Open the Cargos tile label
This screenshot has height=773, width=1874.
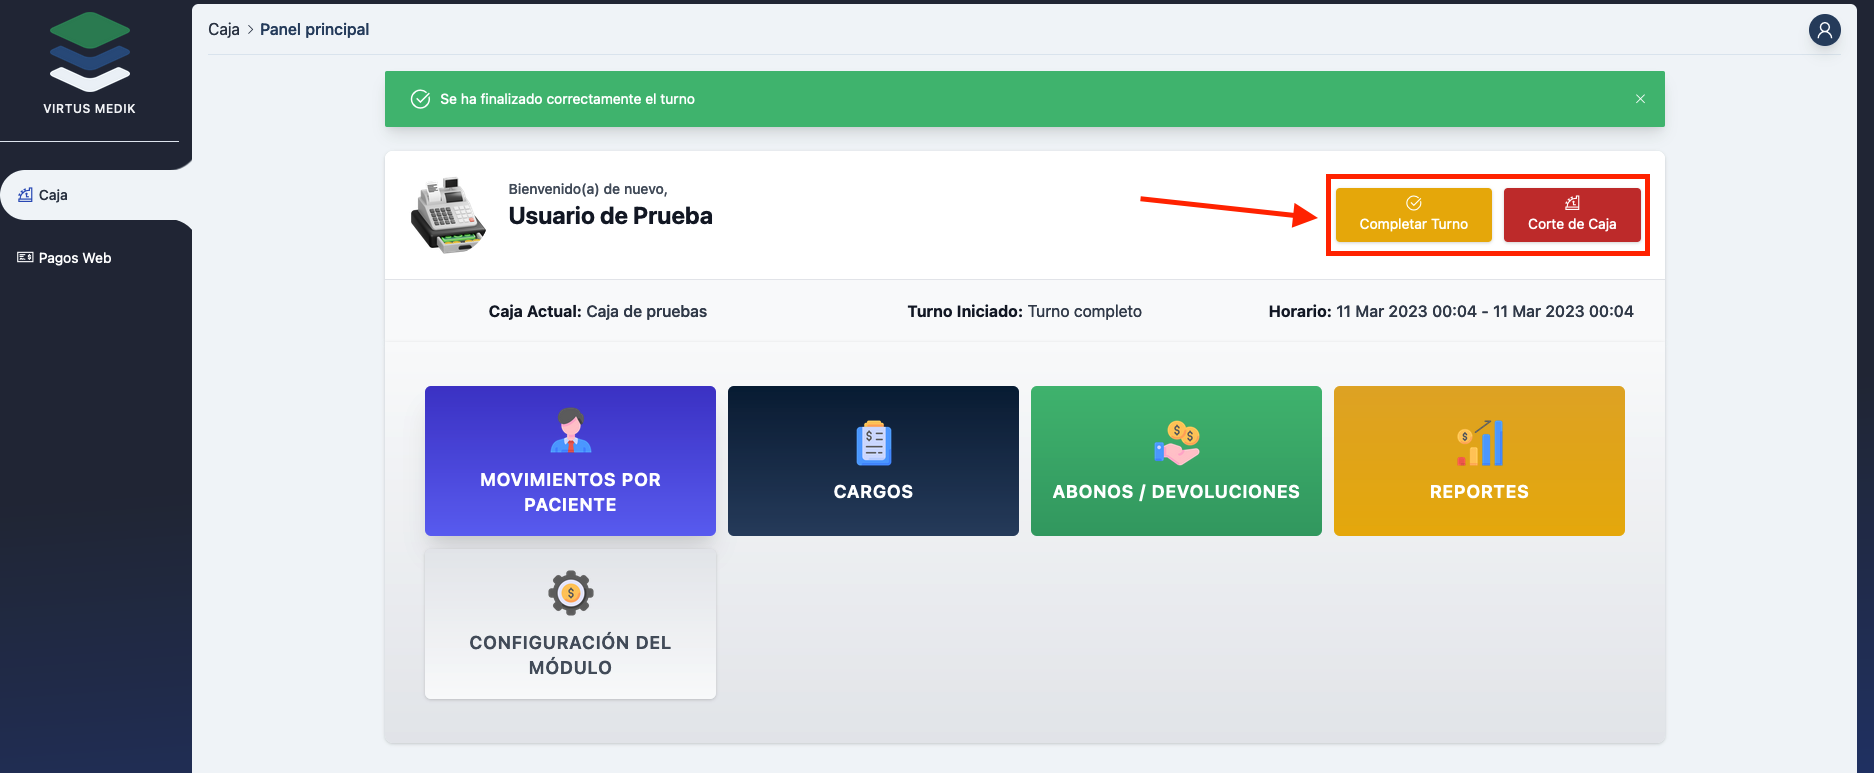(x=873, y=492)
